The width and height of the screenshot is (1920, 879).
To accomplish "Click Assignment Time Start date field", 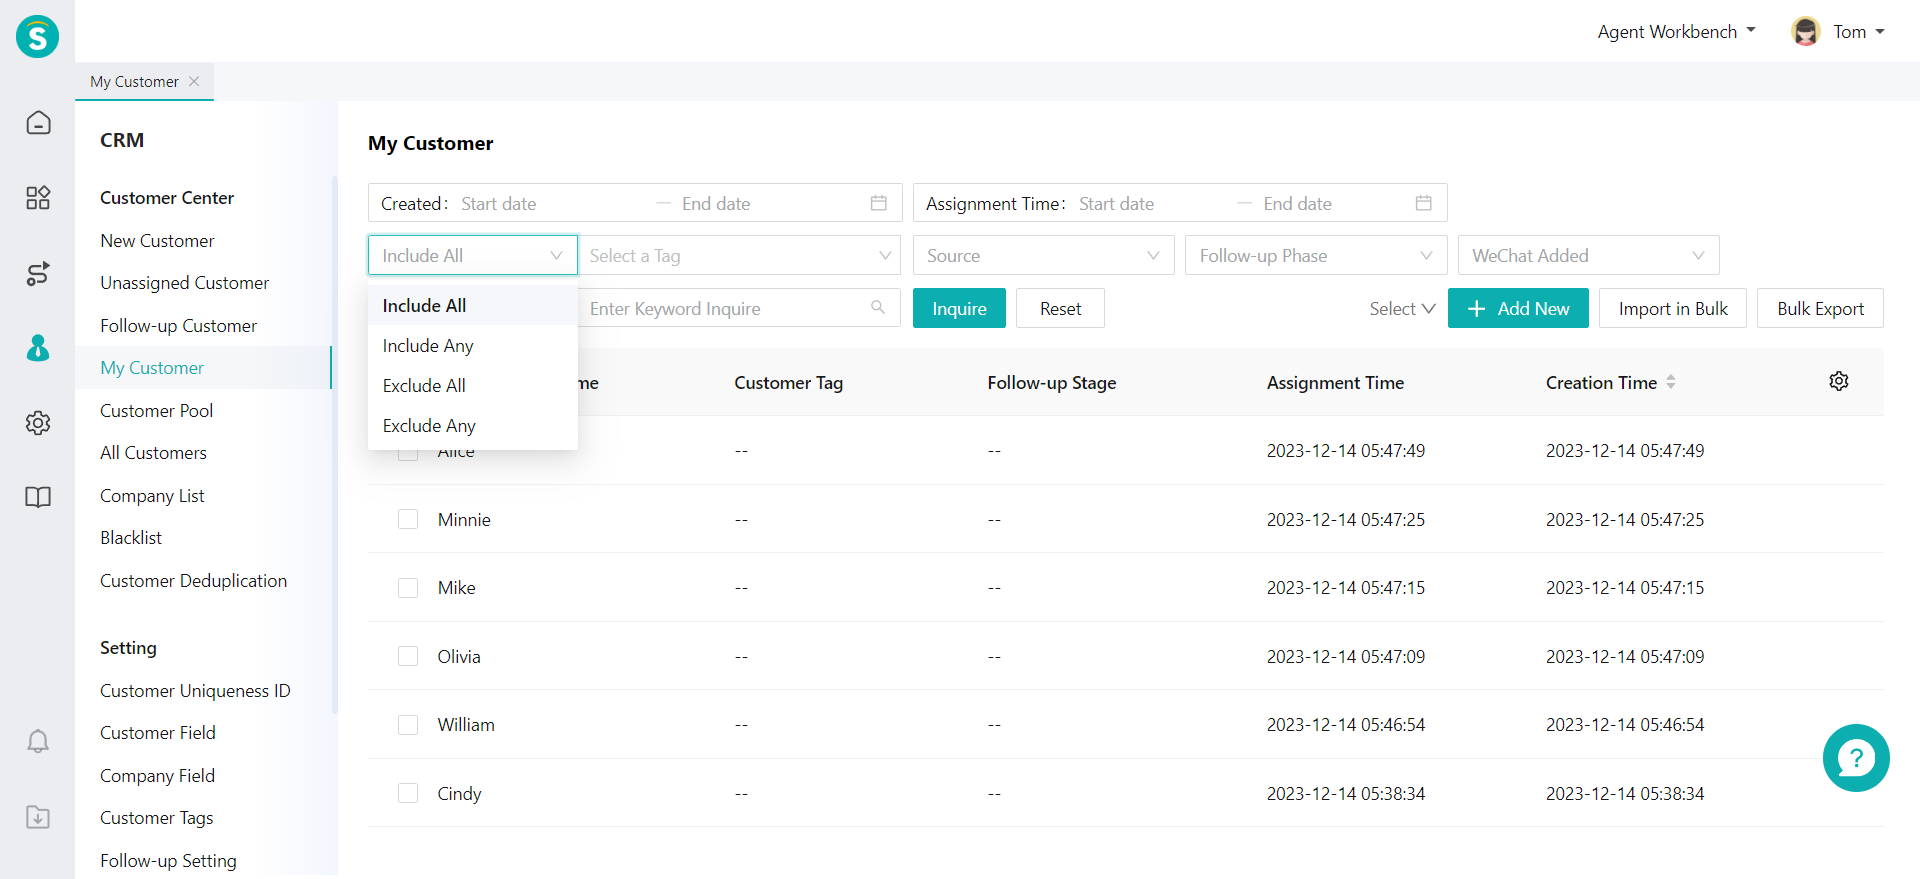I will click(x=1150, y=203).
